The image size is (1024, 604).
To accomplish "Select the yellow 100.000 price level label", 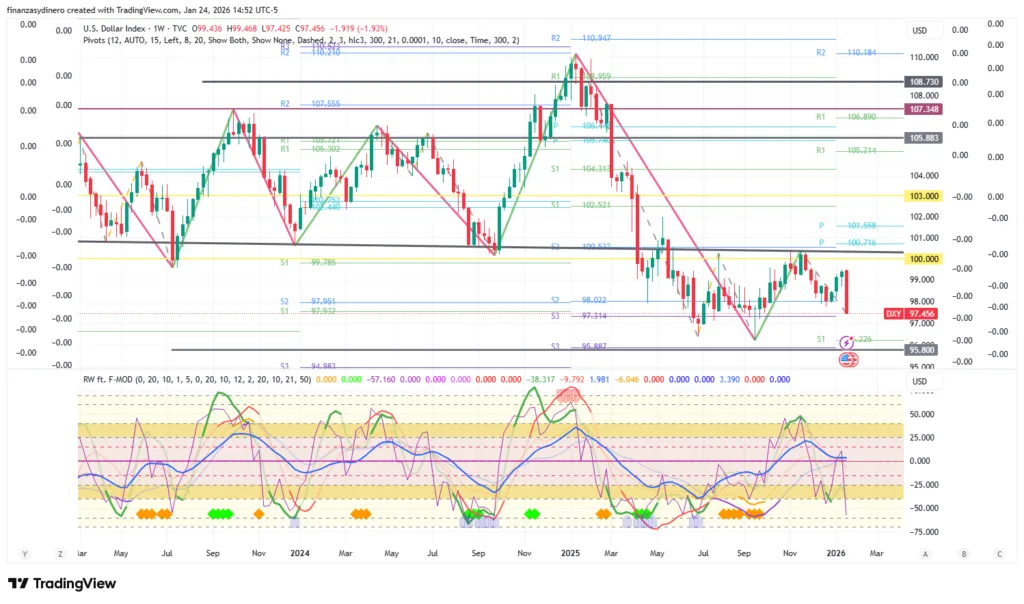I will [920, 259].
